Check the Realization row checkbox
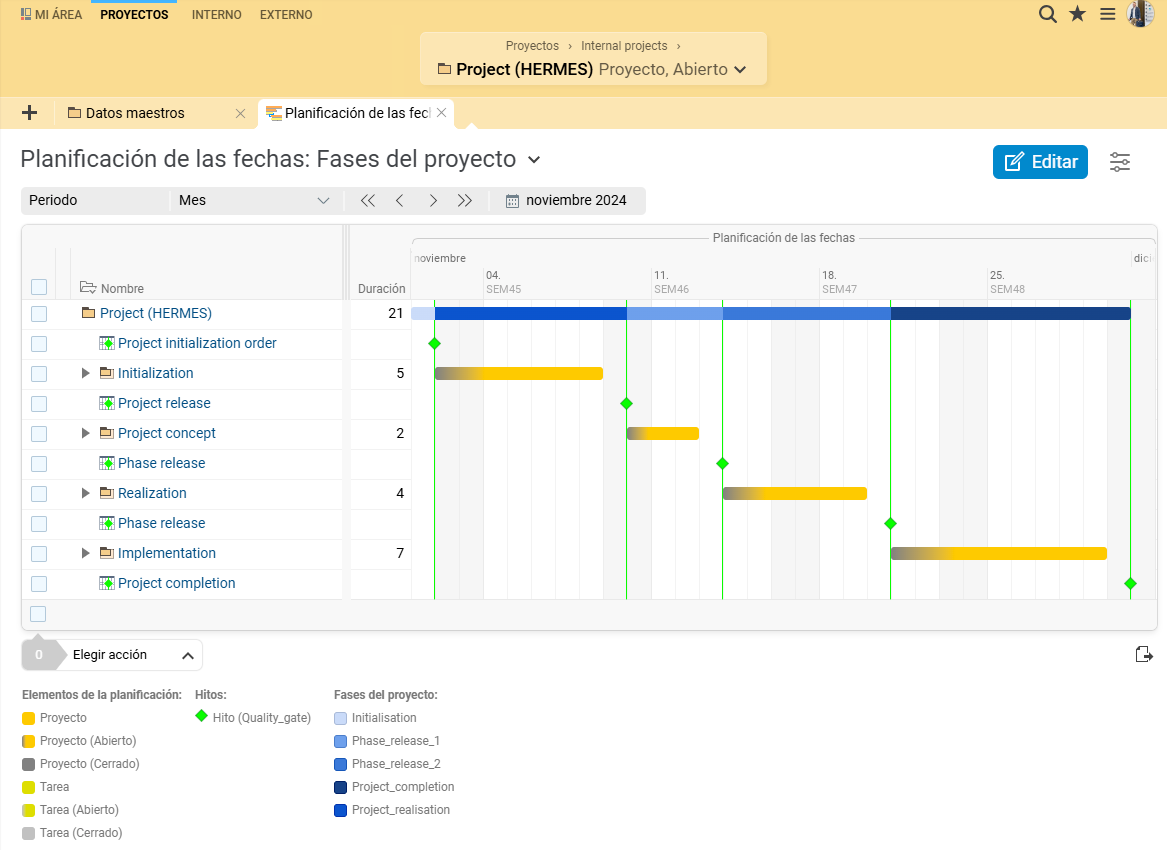Screen dimensions: 1167x850 [x=39, y=493]
